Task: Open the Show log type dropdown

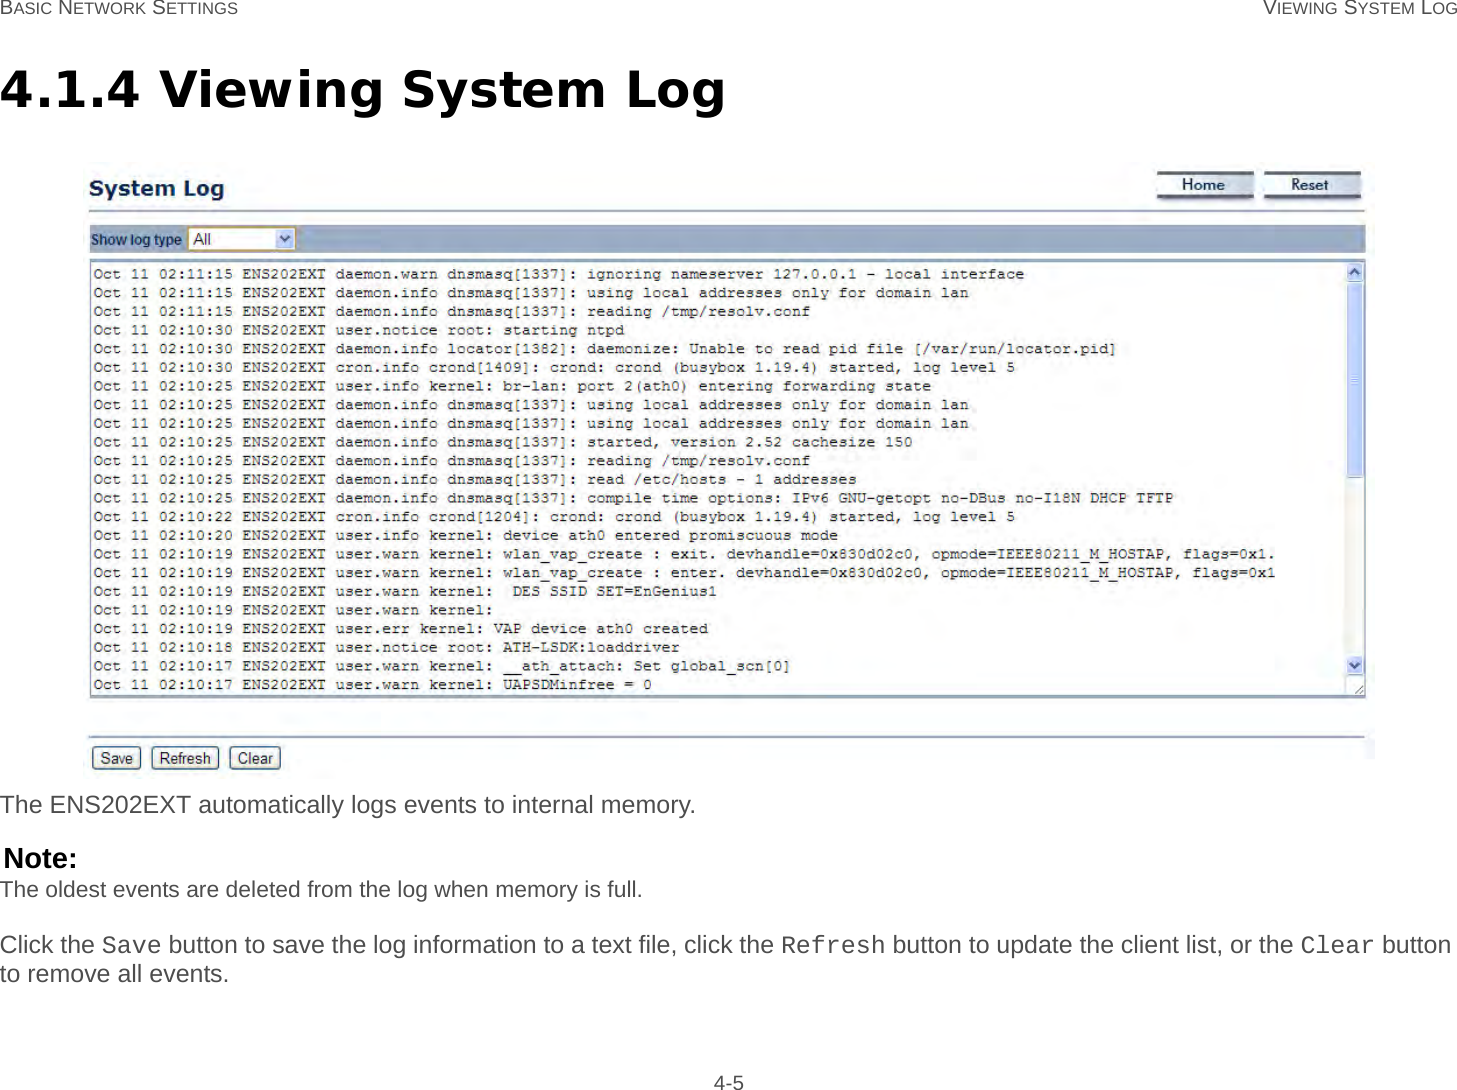Action: (x=242, y=239)
